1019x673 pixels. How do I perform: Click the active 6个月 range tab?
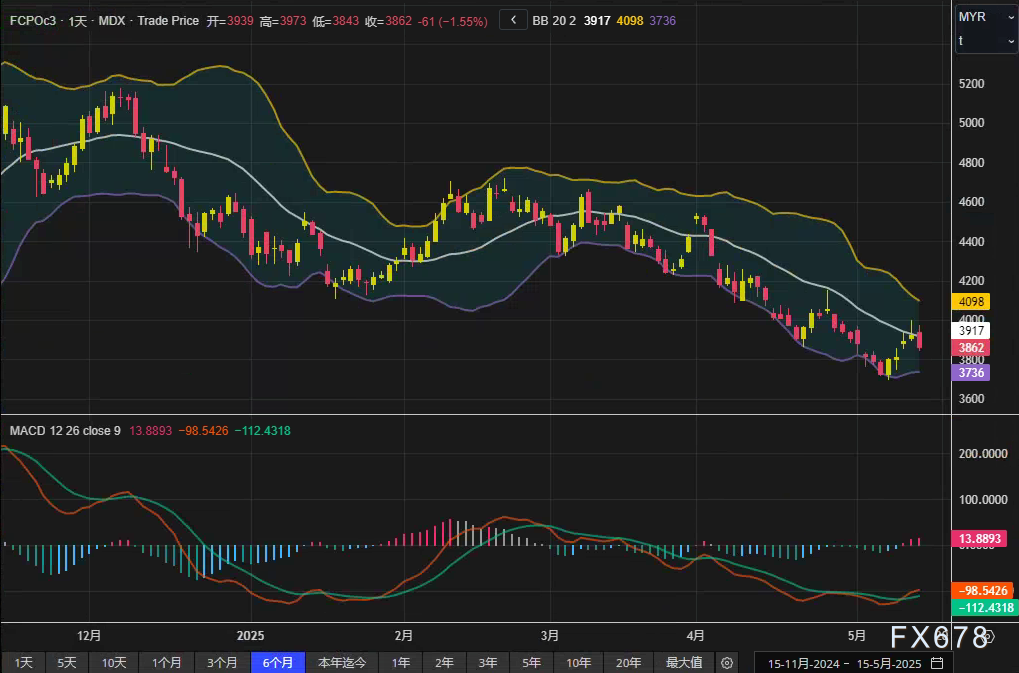pos(277,662)
